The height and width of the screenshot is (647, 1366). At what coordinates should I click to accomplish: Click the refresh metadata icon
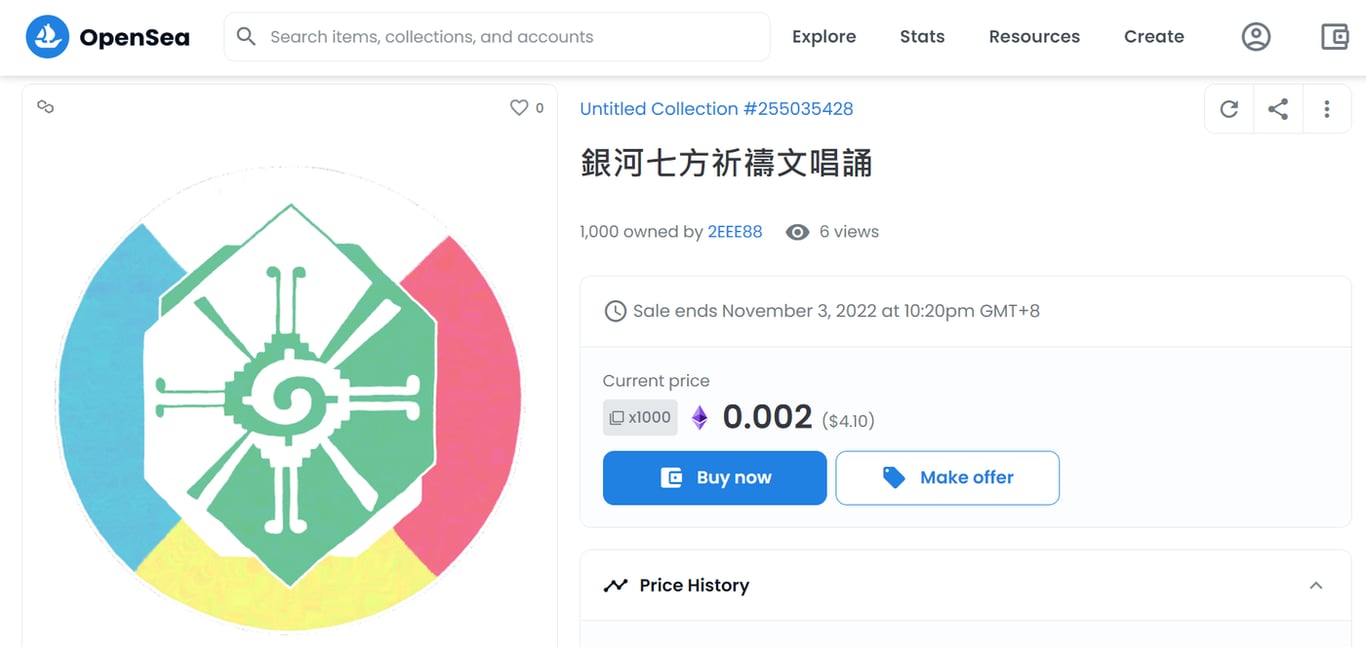pyautogui.click(x=1229, y=109)
